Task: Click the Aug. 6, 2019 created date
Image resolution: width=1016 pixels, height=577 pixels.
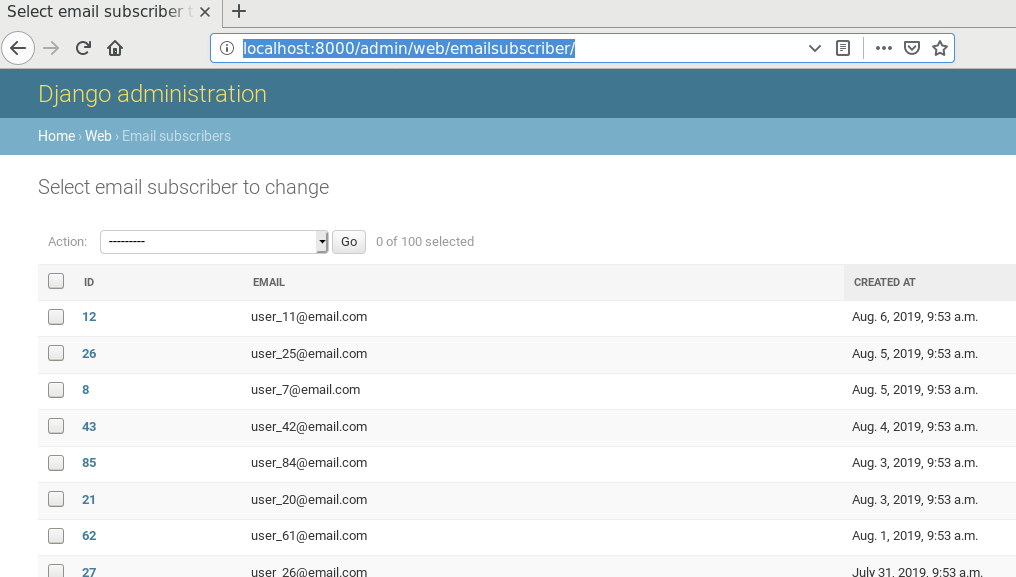Action: pos(915,317)
